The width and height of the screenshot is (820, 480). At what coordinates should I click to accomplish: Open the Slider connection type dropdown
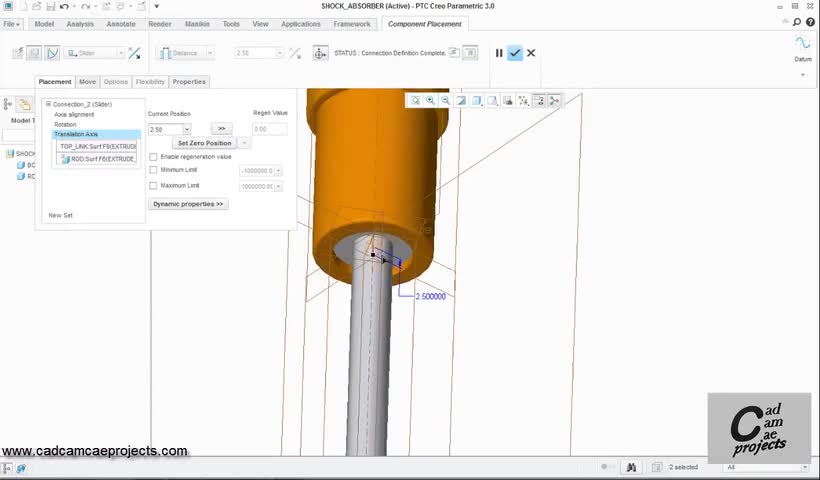[121, 53]
